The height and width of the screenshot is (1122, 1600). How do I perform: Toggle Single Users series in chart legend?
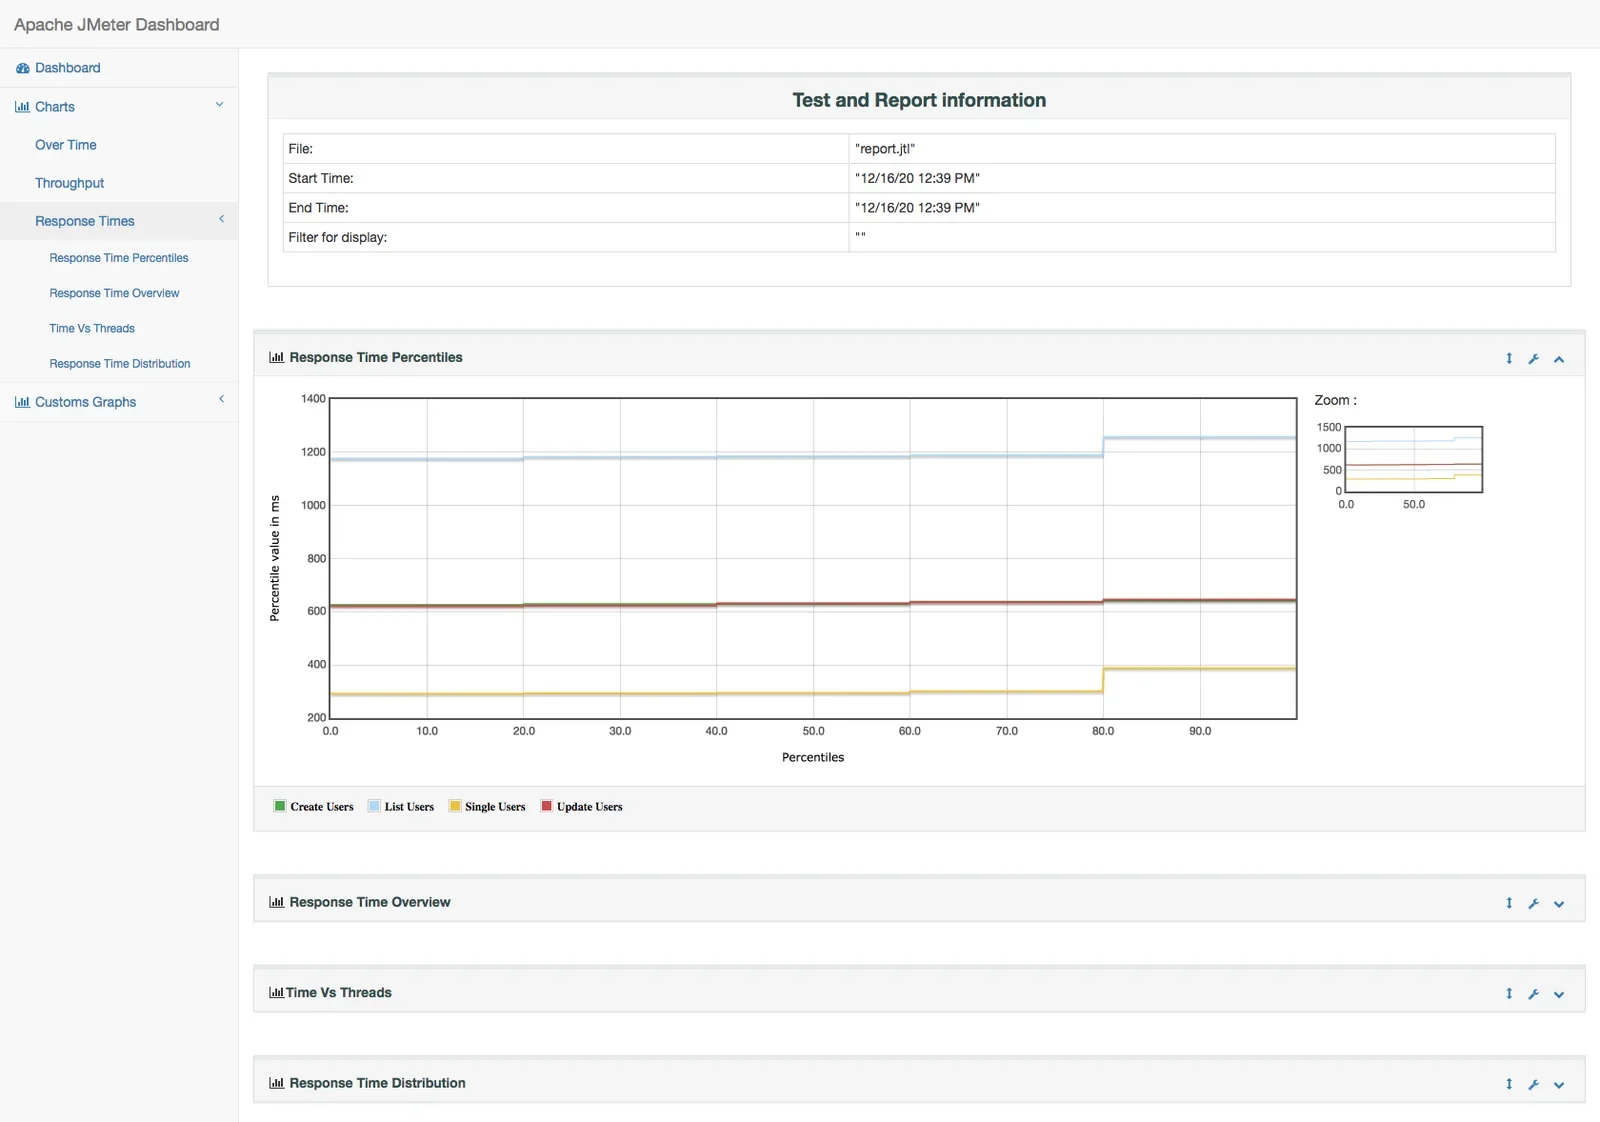pyautogui.click(x=488, y=807)
